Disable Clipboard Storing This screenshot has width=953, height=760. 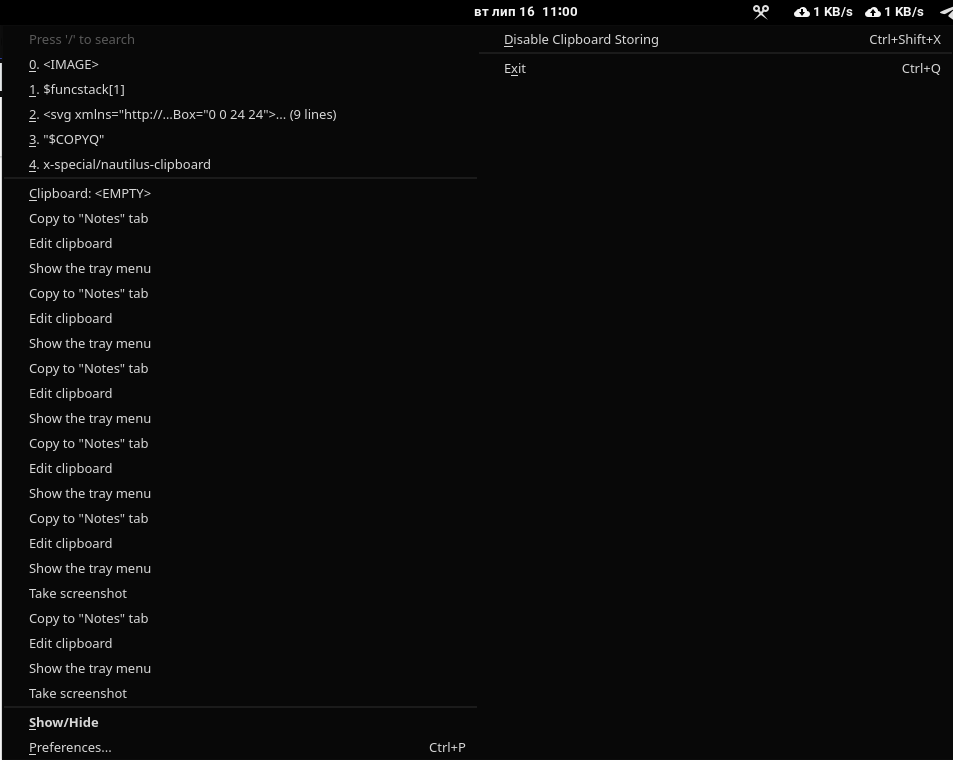click(x=581, y=39)
